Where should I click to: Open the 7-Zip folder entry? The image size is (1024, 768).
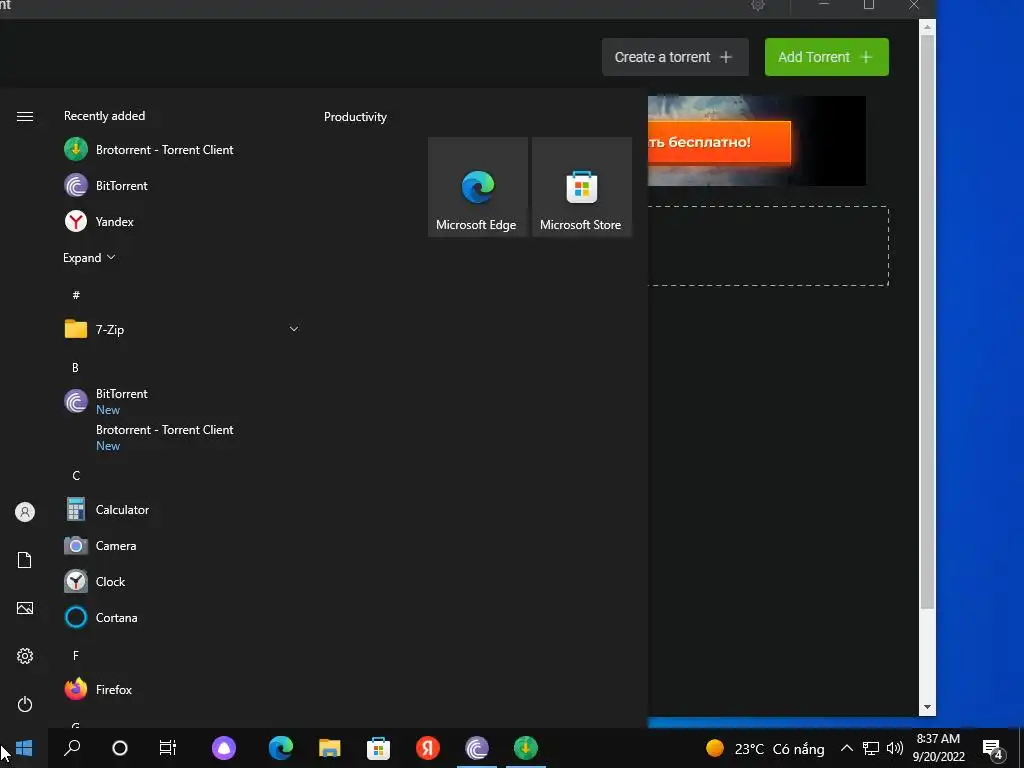click(182, 329)
